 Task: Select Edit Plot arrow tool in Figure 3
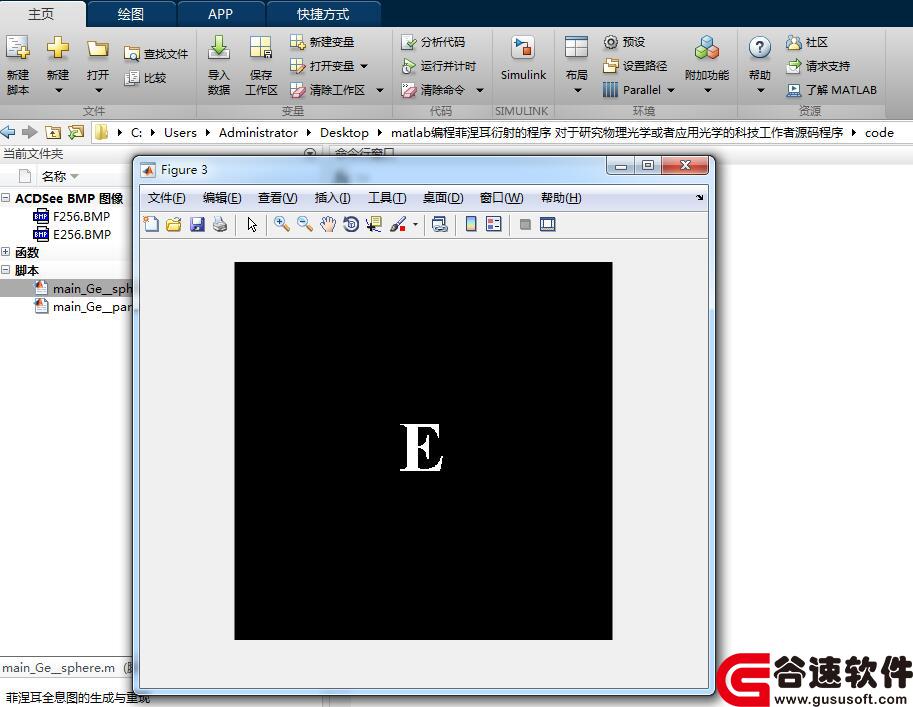click(252, 224)
